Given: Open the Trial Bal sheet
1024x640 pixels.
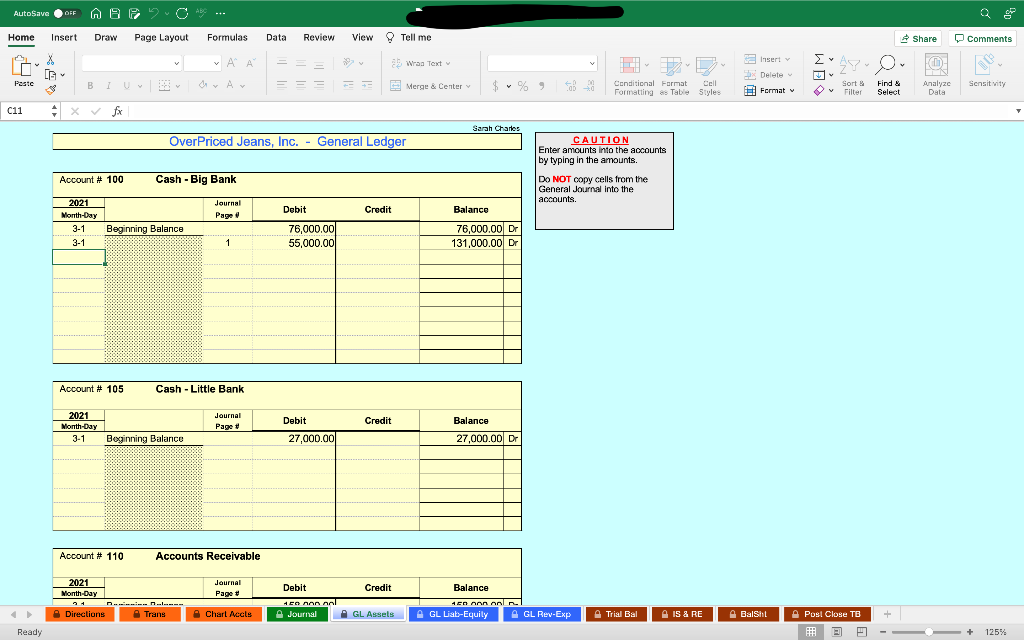Looking at the screenshot, I should tap(616, 613).
